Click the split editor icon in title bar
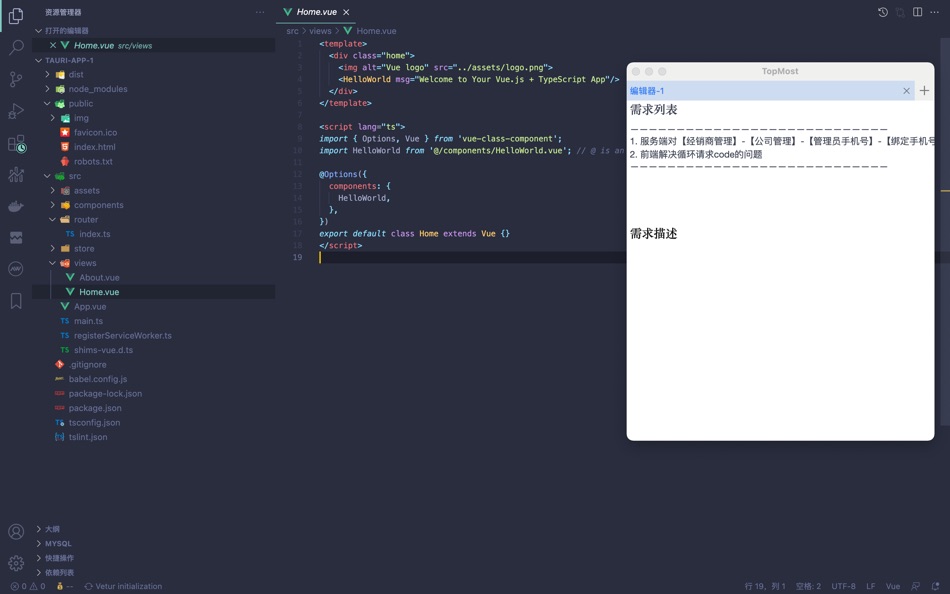 (917, 11)
